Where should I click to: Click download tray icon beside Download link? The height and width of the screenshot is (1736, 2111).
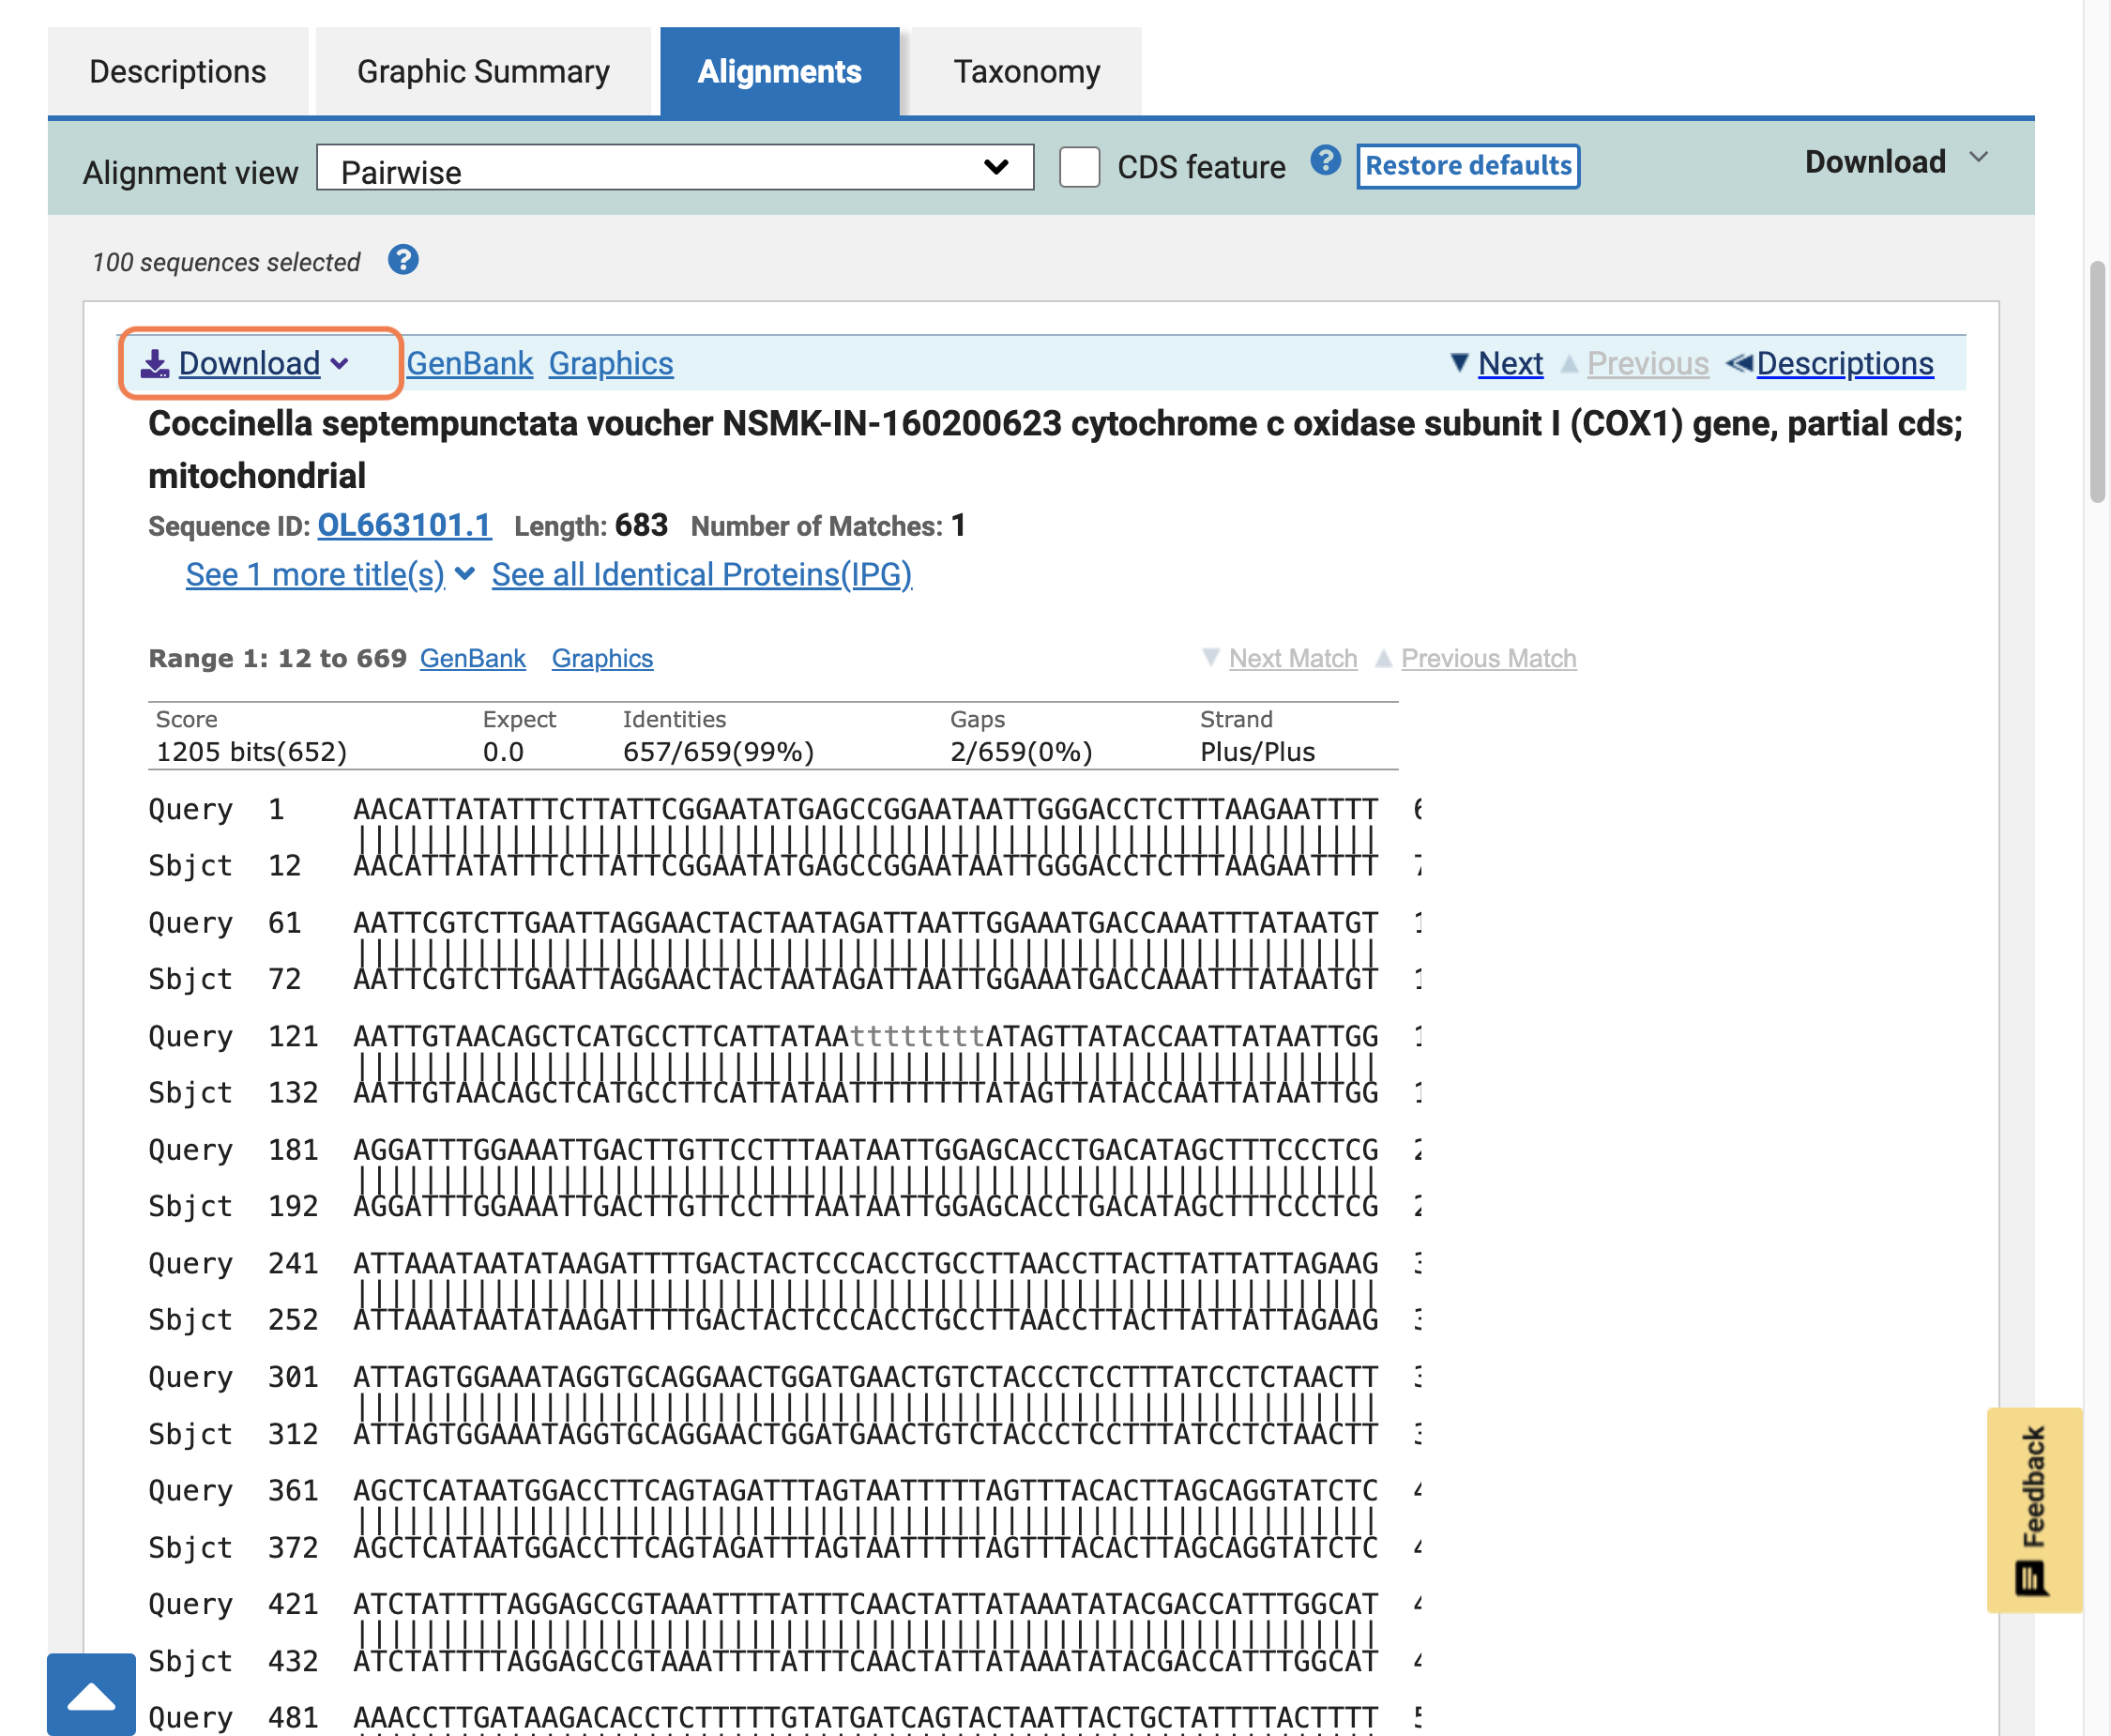coord(155,364)
